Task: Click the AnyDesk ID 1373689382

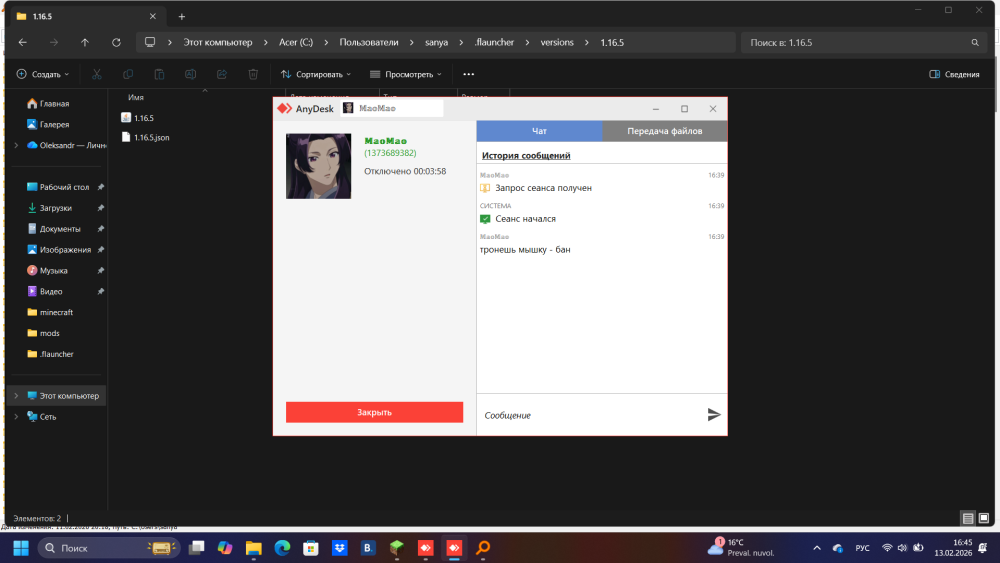Action: coord(390,153)
